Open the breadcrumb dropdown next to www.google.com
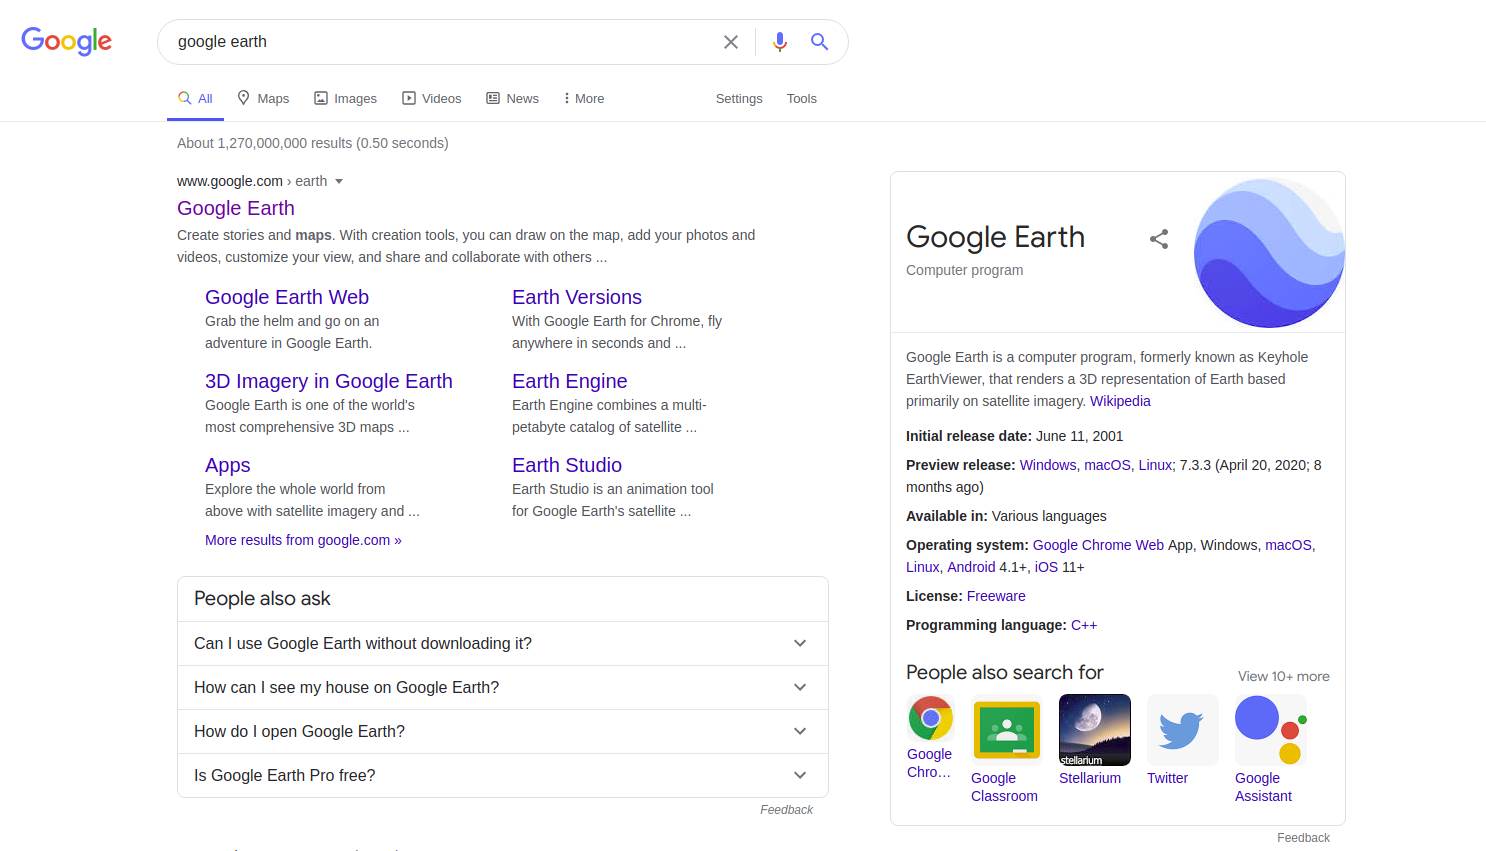This screenshot has height=851, width=1486. click(x=339, y=181)
